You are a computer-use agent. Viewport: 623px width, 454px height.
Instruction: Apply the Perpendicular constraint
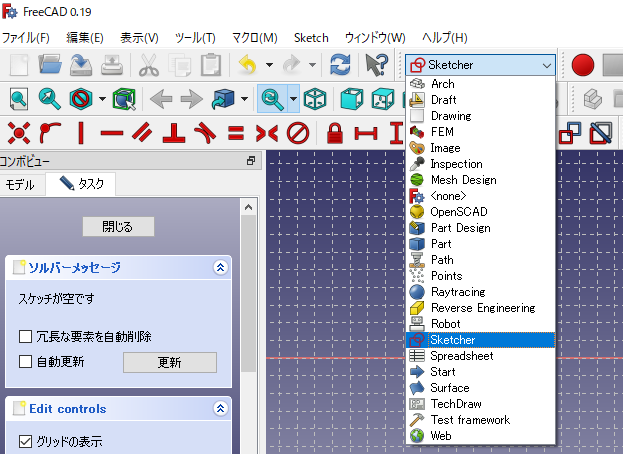(x=174, y=133)
